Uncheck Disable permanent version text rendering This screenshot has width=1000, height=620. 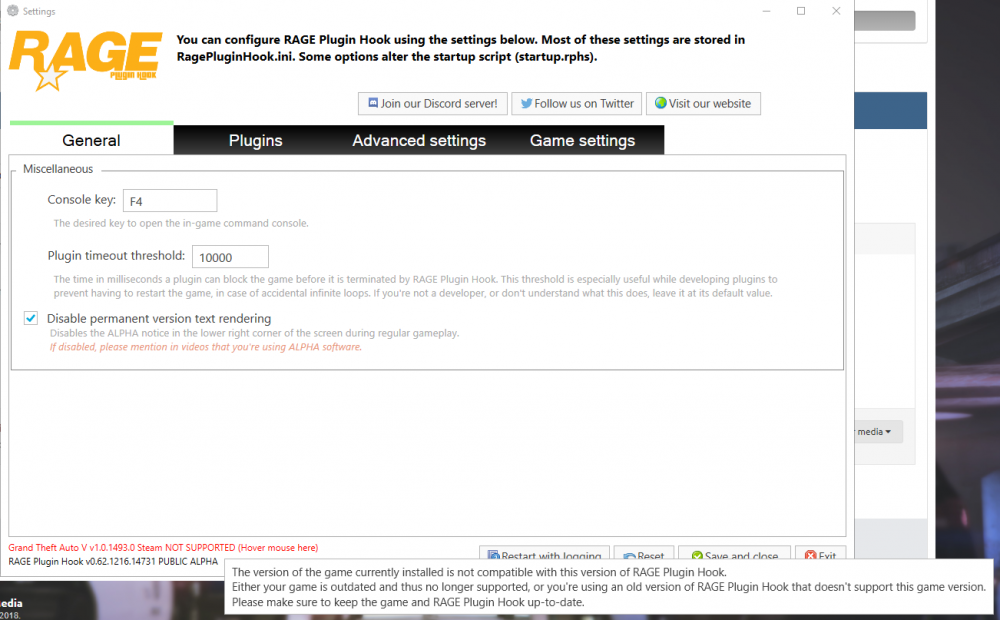pos(31,317)
